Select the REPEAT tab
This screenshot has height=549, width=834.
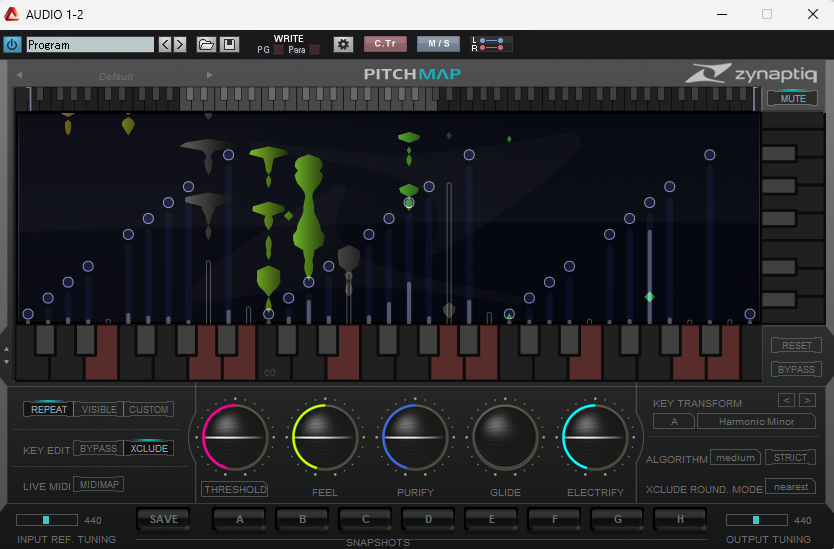[x=48, y=409]
